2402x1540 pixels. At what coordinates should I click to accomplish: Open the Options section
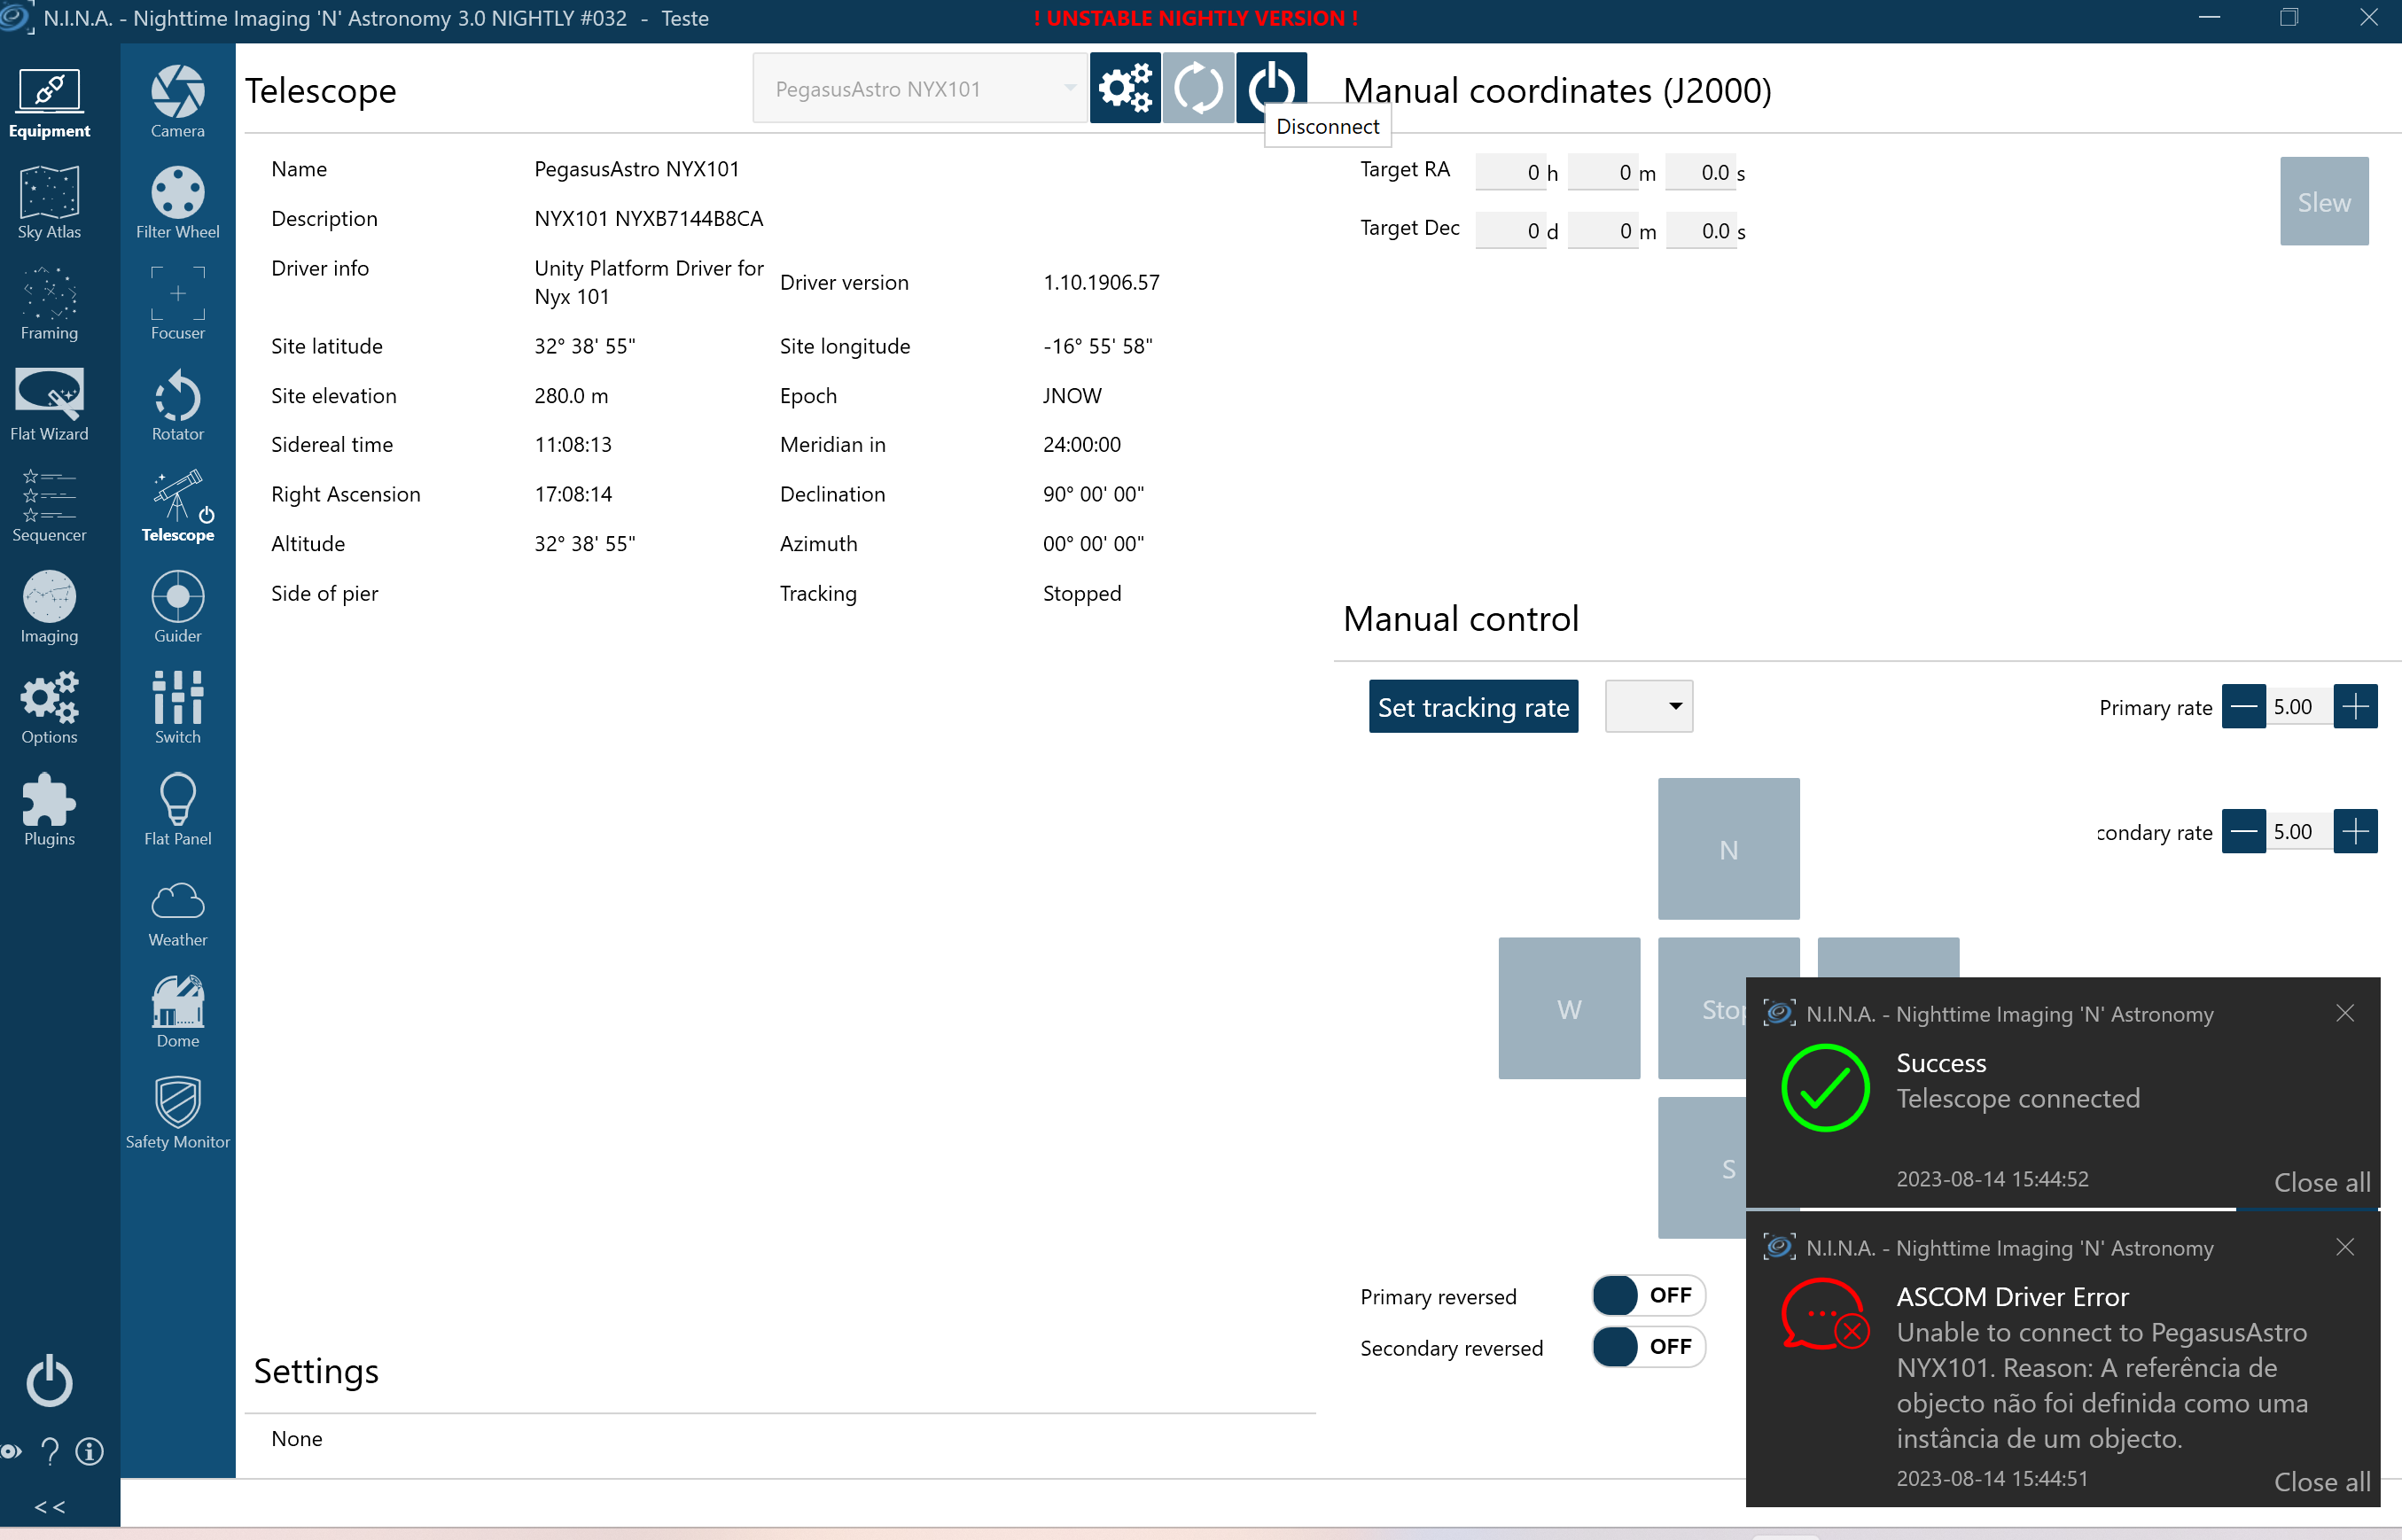pos(49,709)
